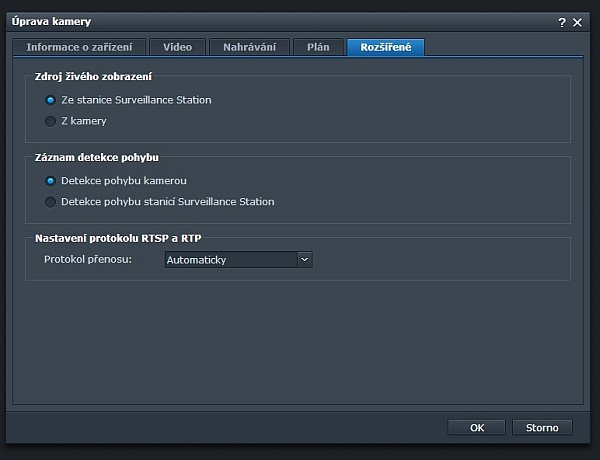Close the Úprava kamery dialog

click(x=577, y=23)
